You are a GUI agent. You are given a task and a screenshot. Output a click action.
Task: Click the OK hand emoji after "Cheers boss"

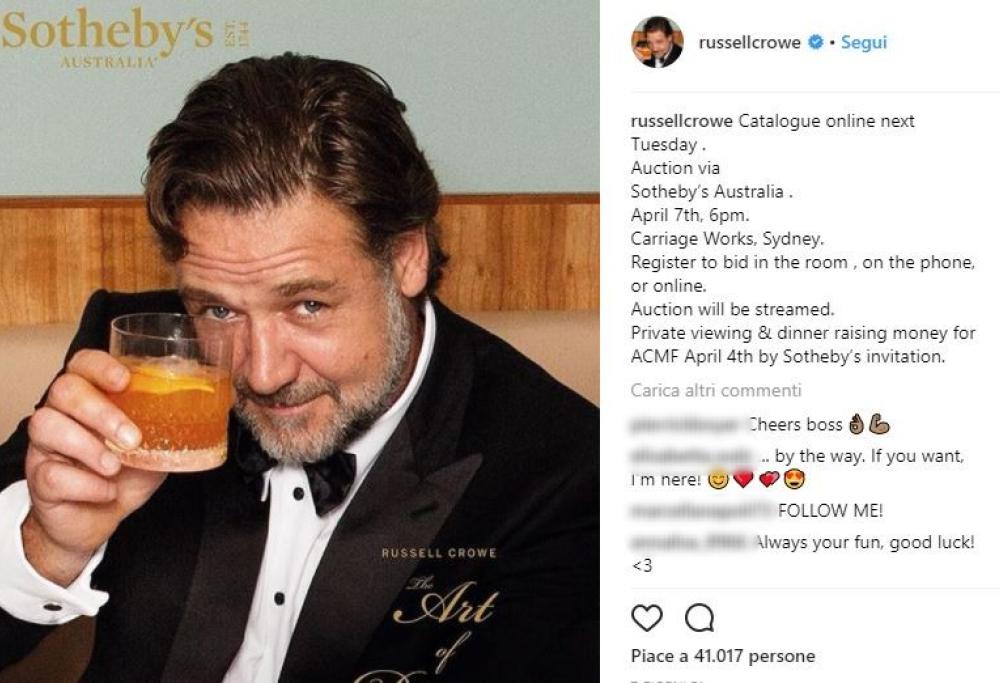[856, 425]
